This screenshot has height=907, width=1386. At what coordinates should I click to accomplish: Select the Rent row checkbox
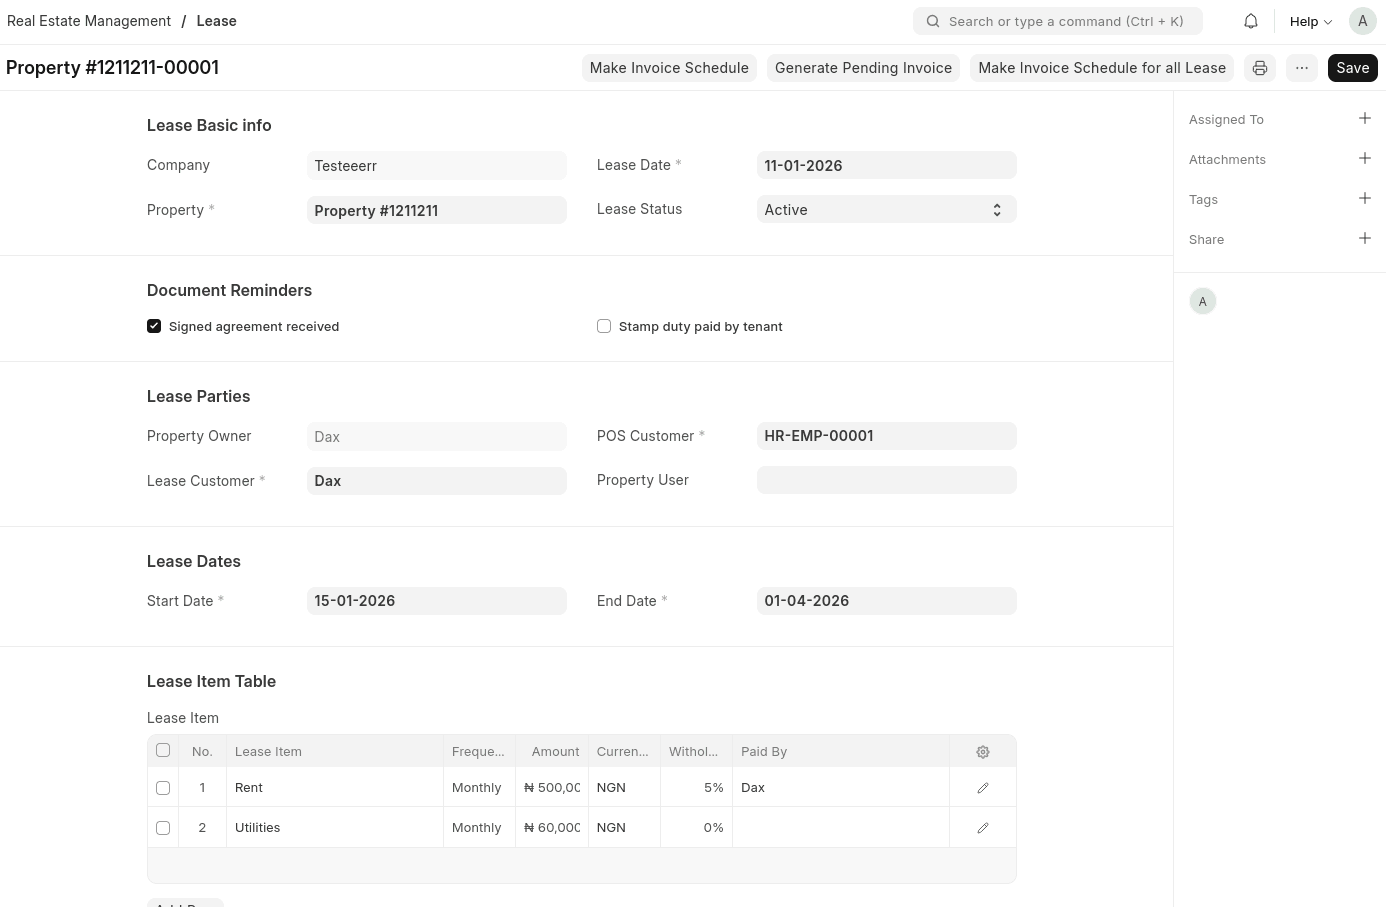point(163,788)
